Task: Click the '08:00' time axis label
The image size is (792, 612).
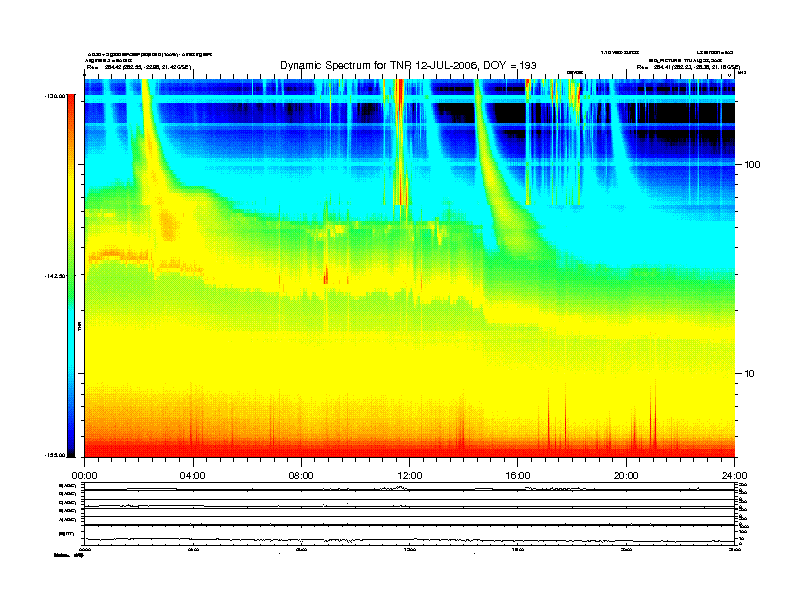Action: pyautogui.click(x=302, y=476)
